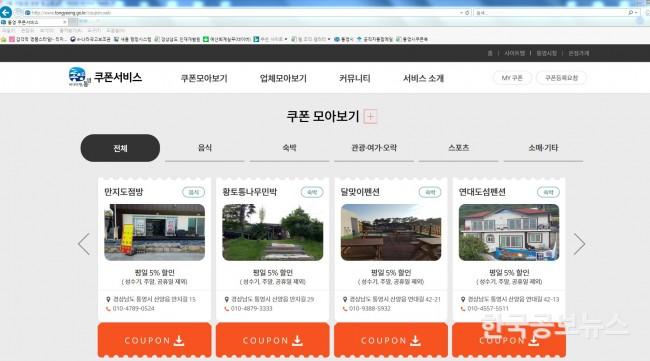Select the 숙박 category tab
This screenshot has width=650, height=361.
[289, 148]
